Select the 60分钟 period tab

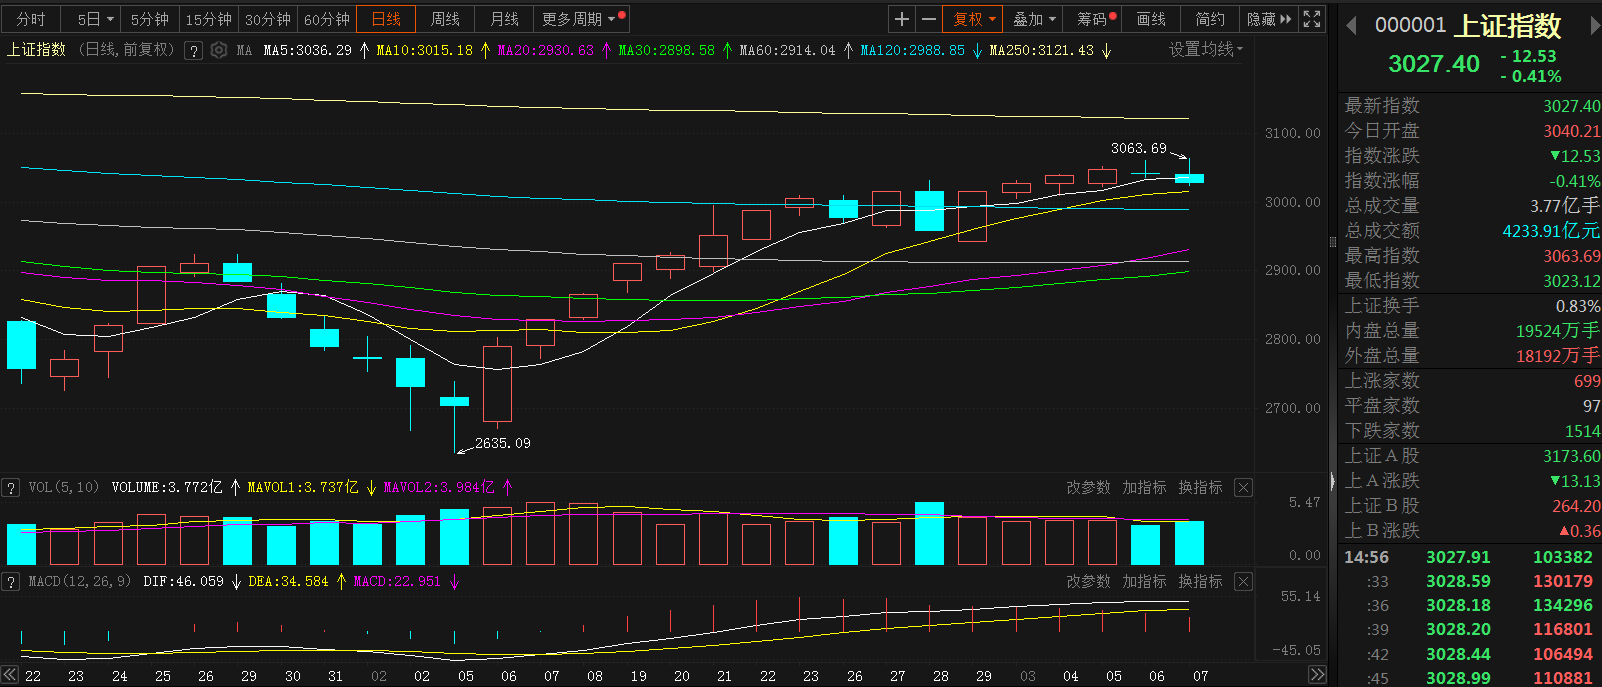click(327, 19)
